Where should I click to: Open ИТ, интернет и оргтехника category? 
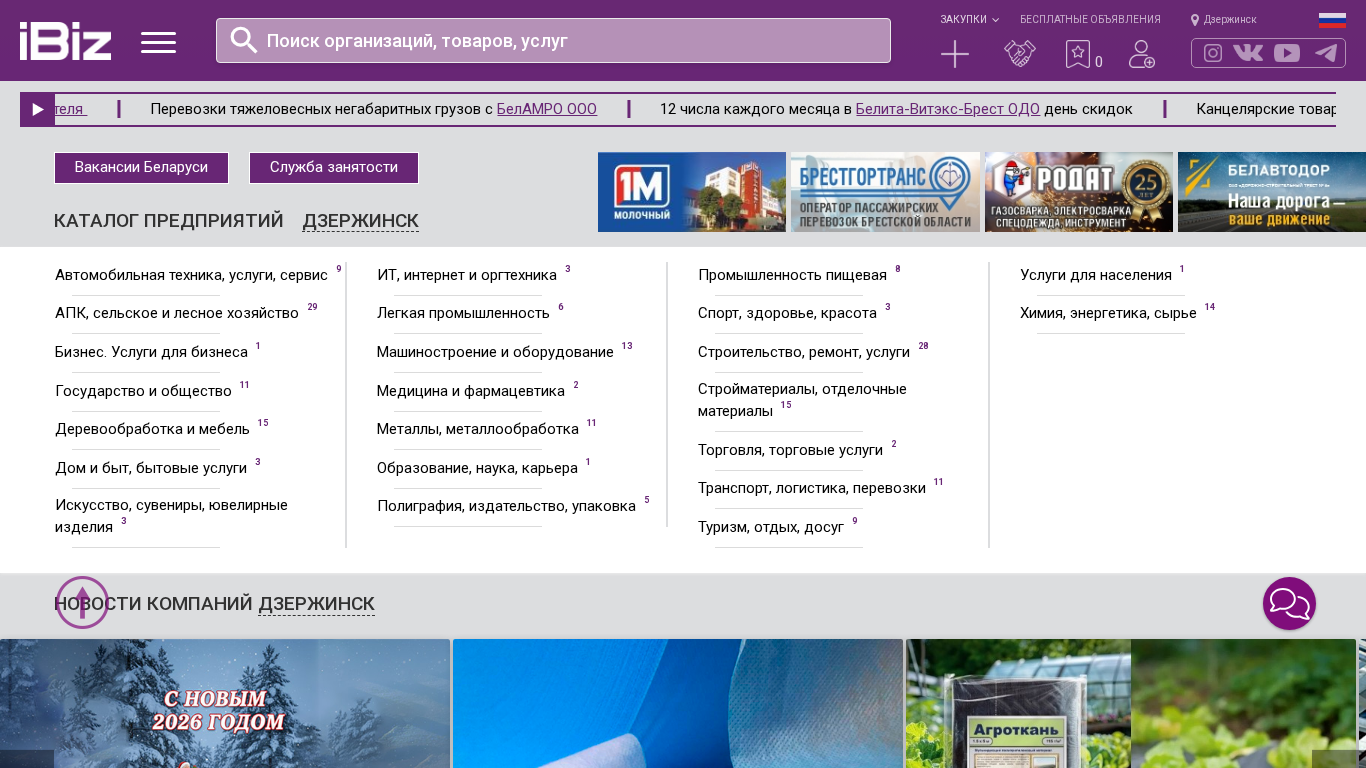[x=467, y=275]
